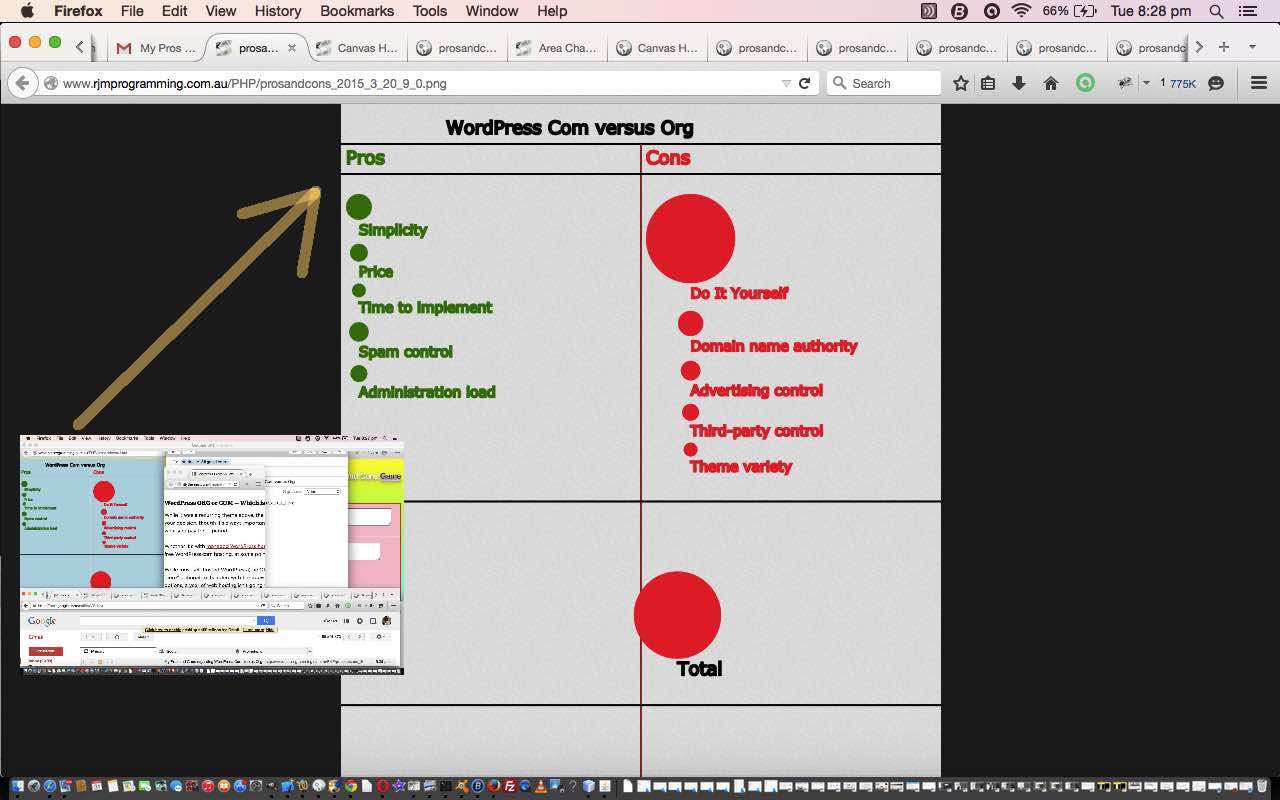Image resolution: width=1280 pixels, height=800 pixels.
Task: Open the Window menu
Action: (x=492, y=11)
